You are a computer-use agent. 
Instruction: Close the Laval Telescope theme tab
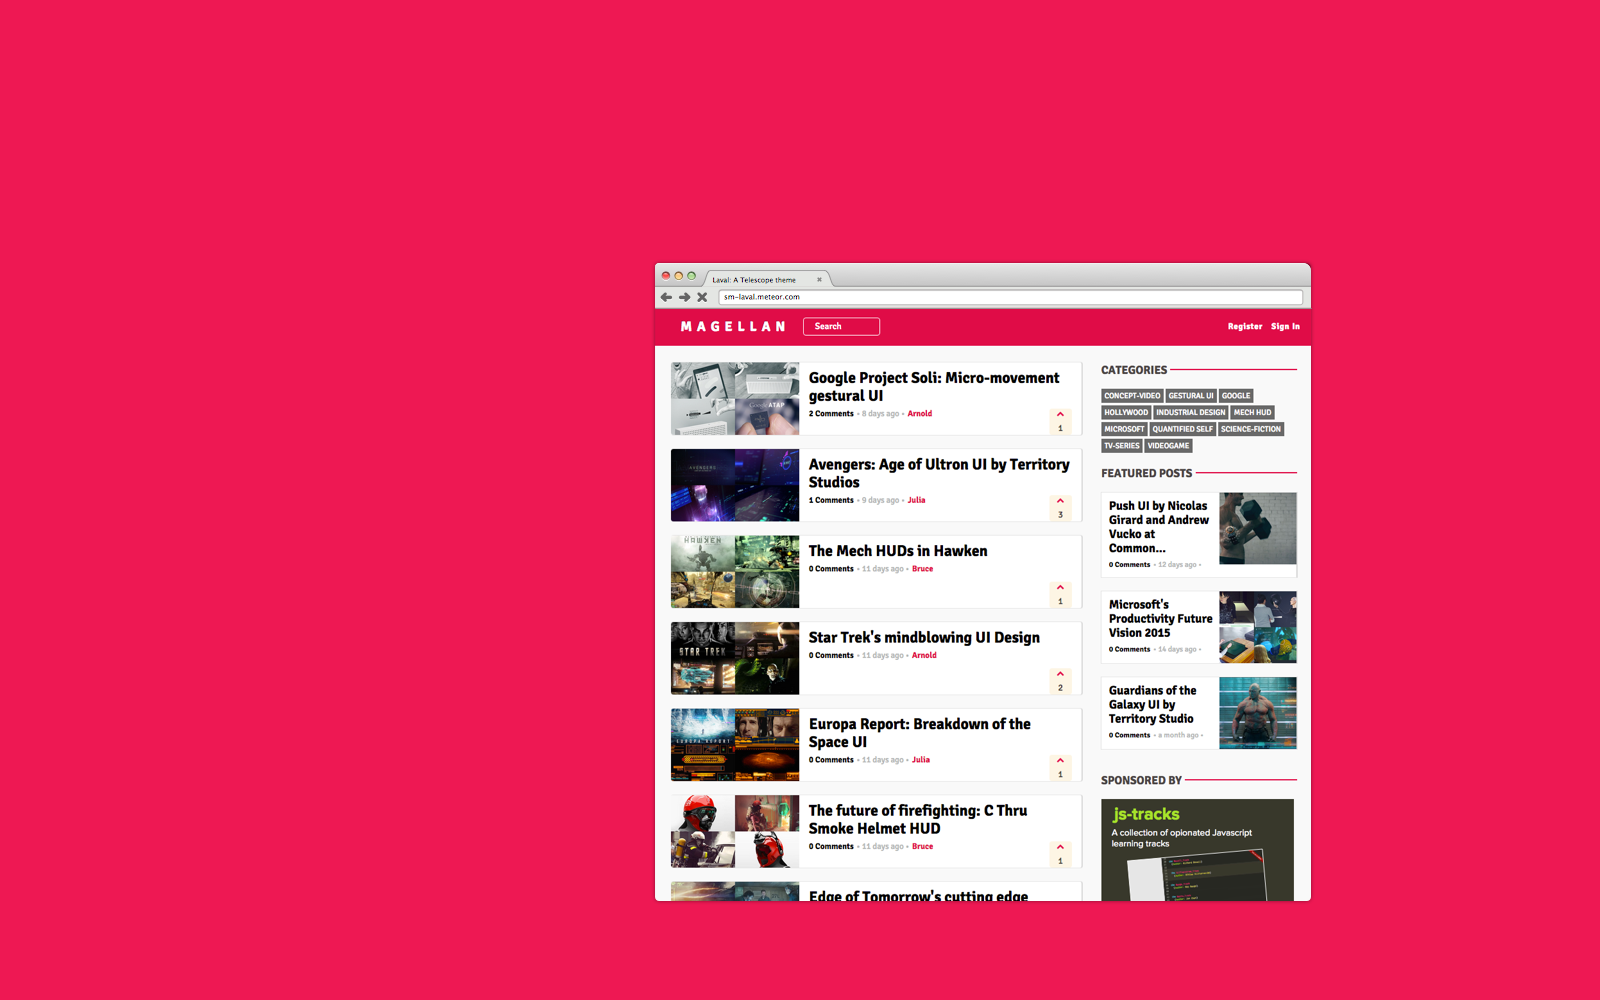click(819, 280)
